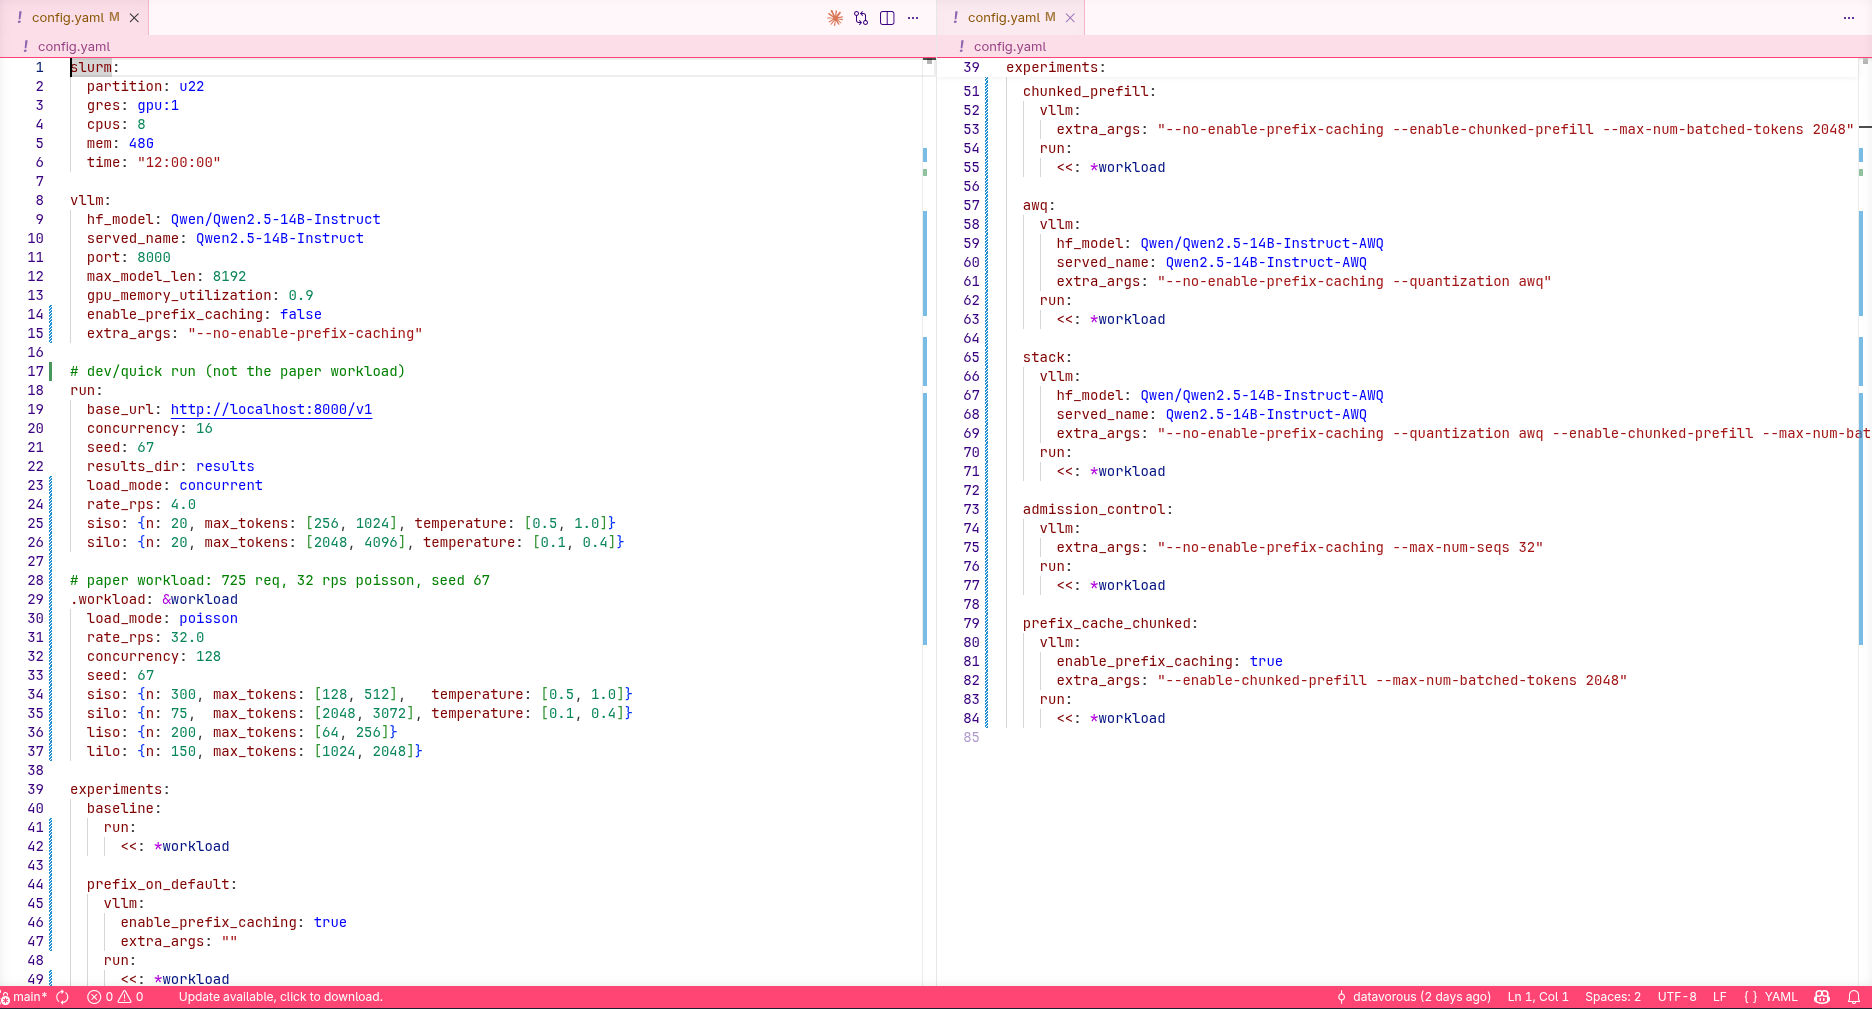1872x1009 pixels.
Task: Click the 'awq:' key in the right editor
Action: [x=1039, y=205]
